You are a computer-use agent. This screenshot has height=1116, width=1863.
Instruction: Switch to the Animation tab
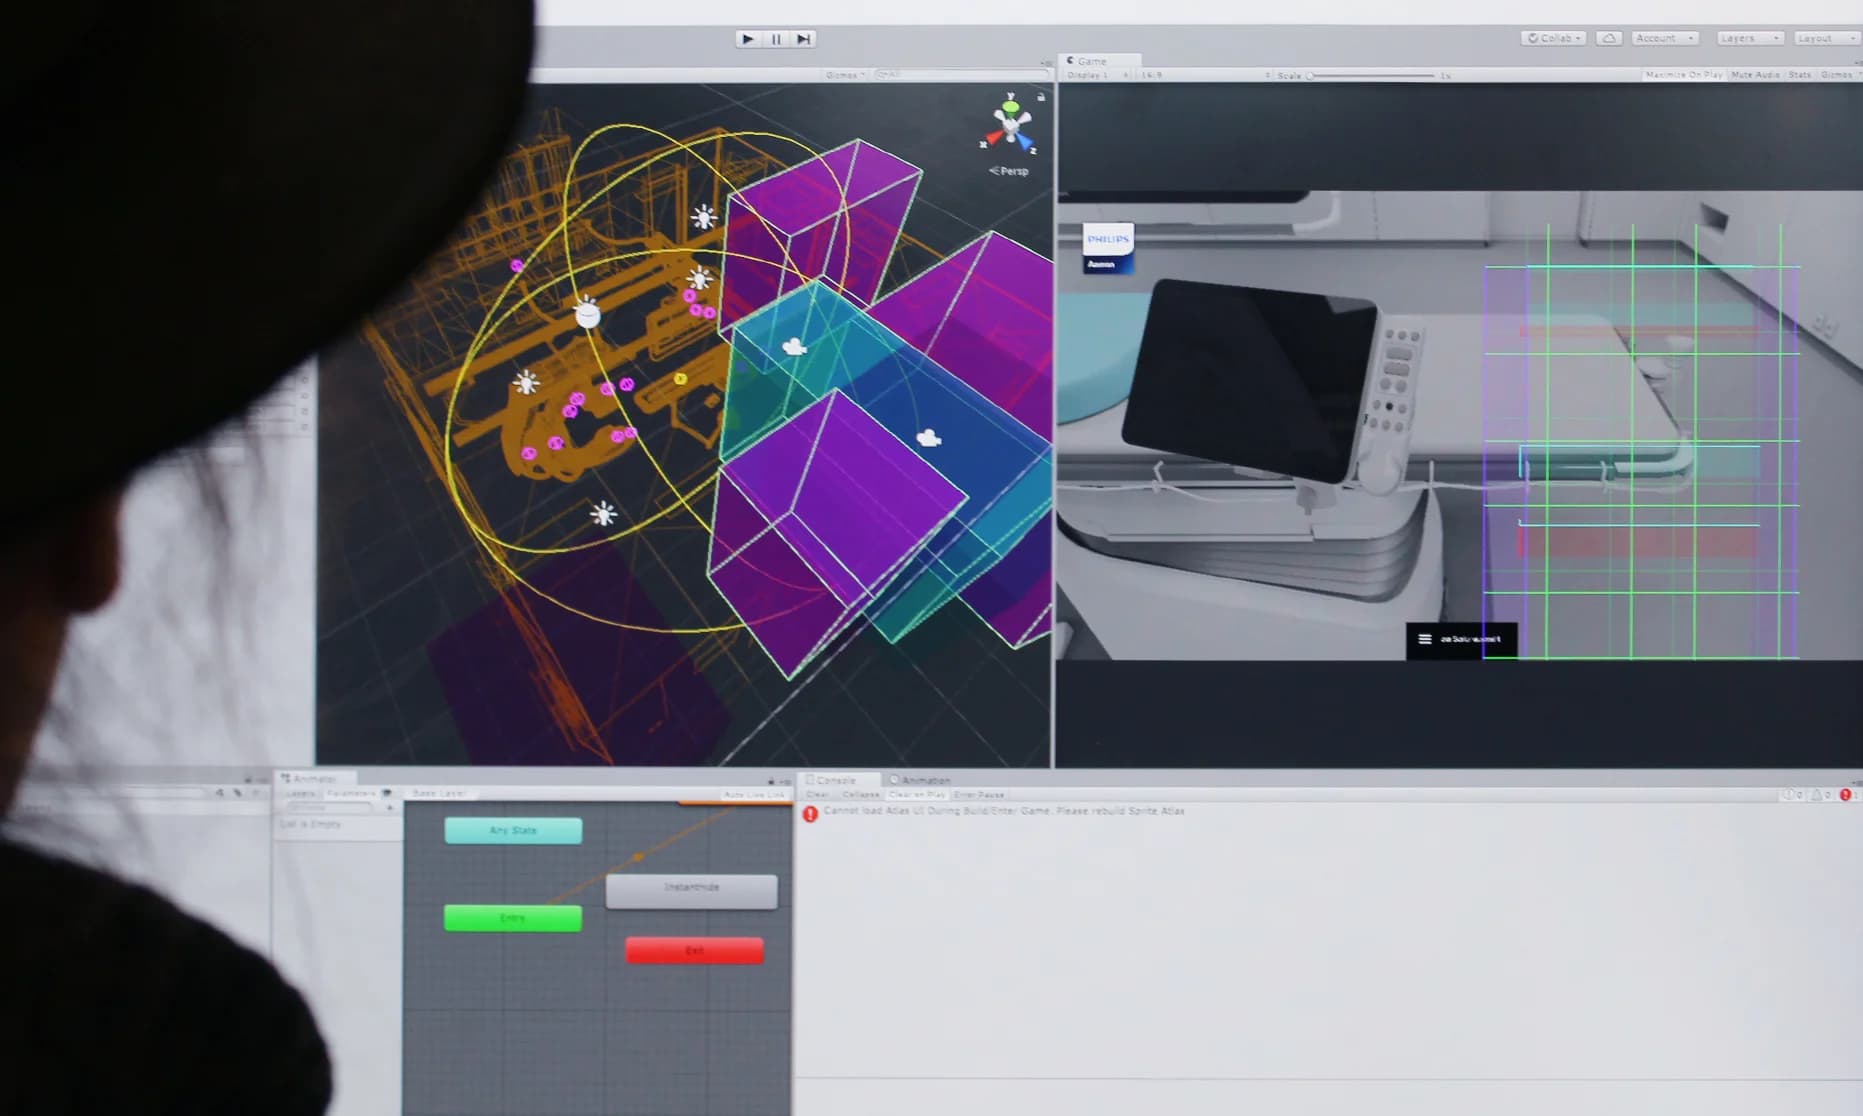[x=924, y=780]
